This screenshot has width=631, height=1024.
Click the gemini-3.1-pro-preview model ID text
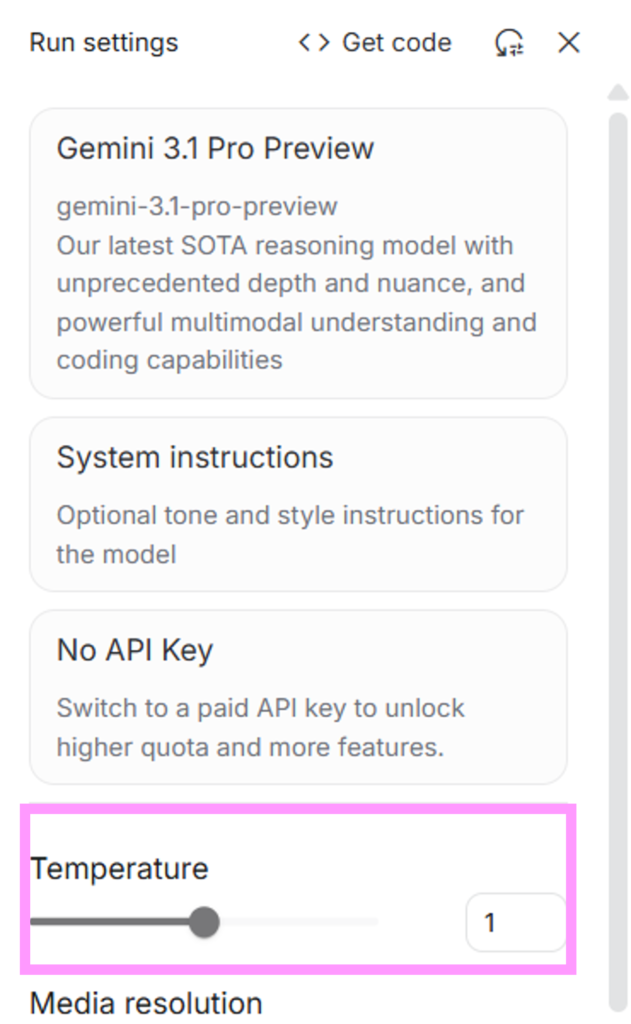(197, 207)
